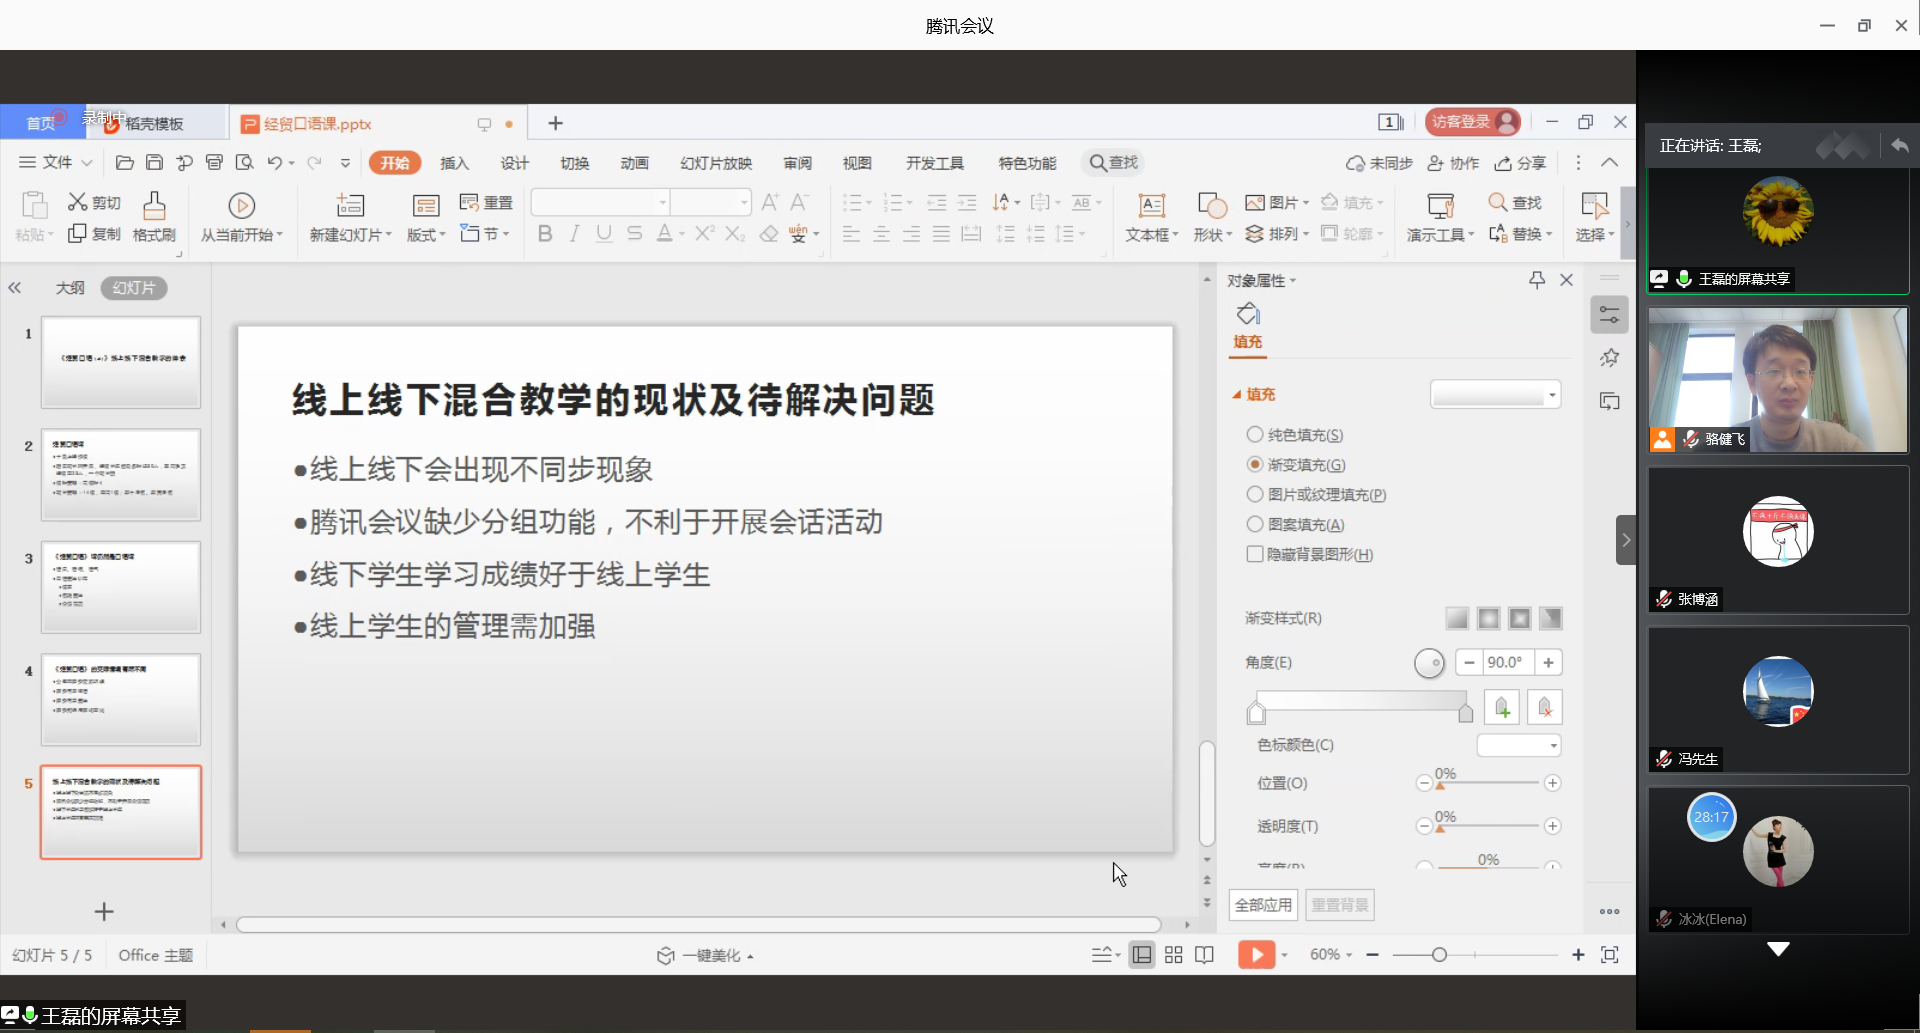Select solid fill (纯色填充) radio option

[1255, 435]
